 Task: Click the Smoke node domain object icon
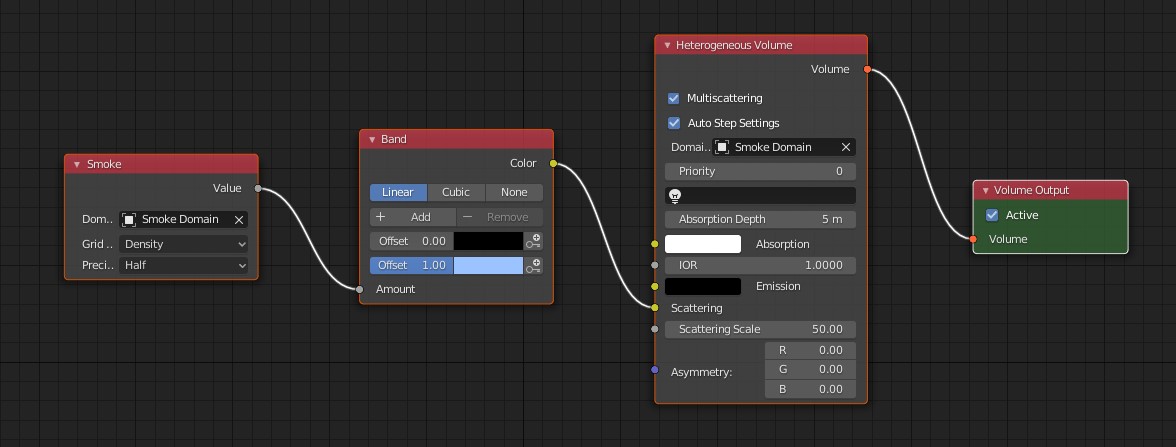(x=130, y=220)
